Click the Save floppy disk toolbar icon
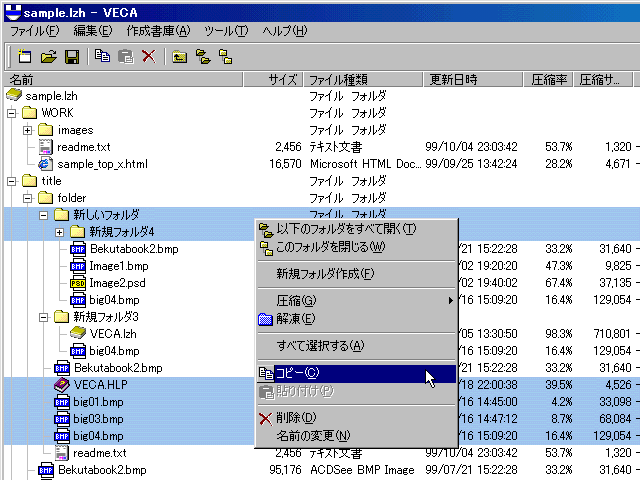 [72, 56]
